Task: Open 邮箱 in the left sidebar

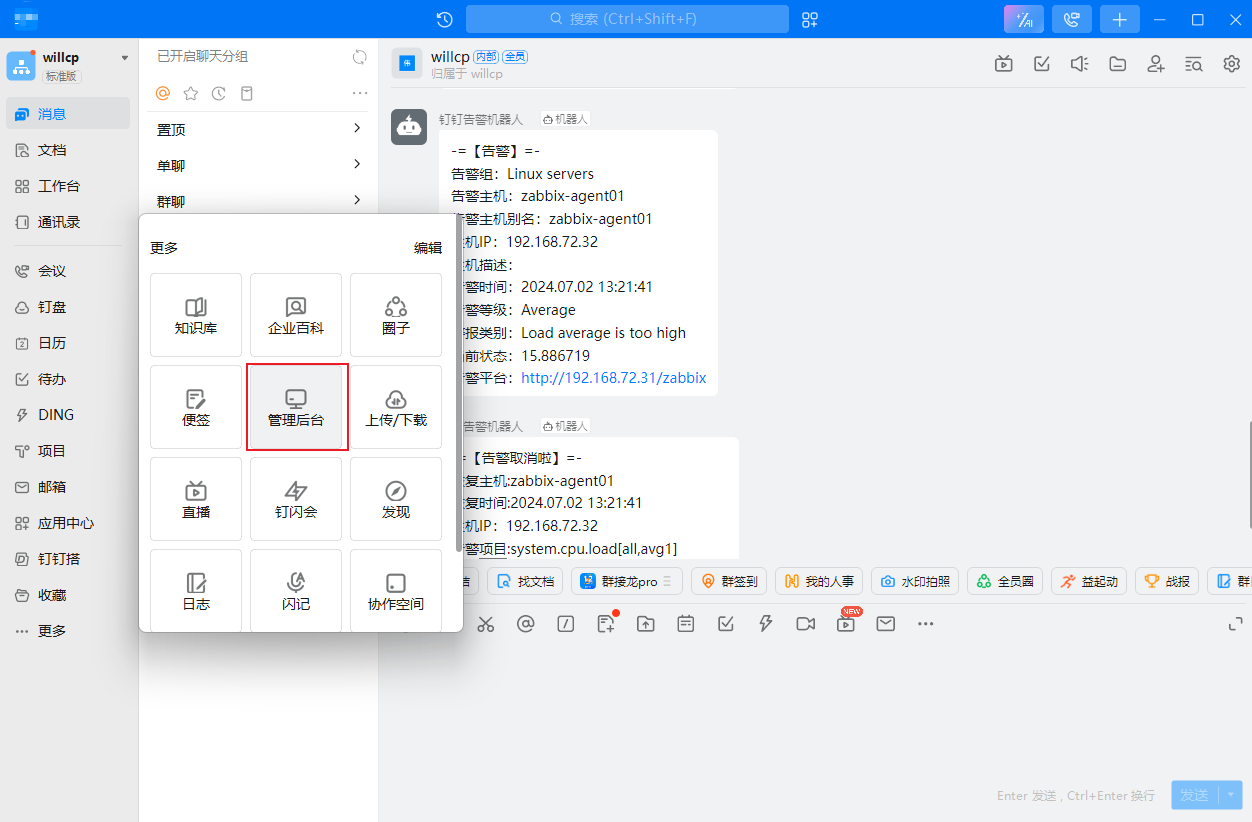Action: tap(68, 487)
